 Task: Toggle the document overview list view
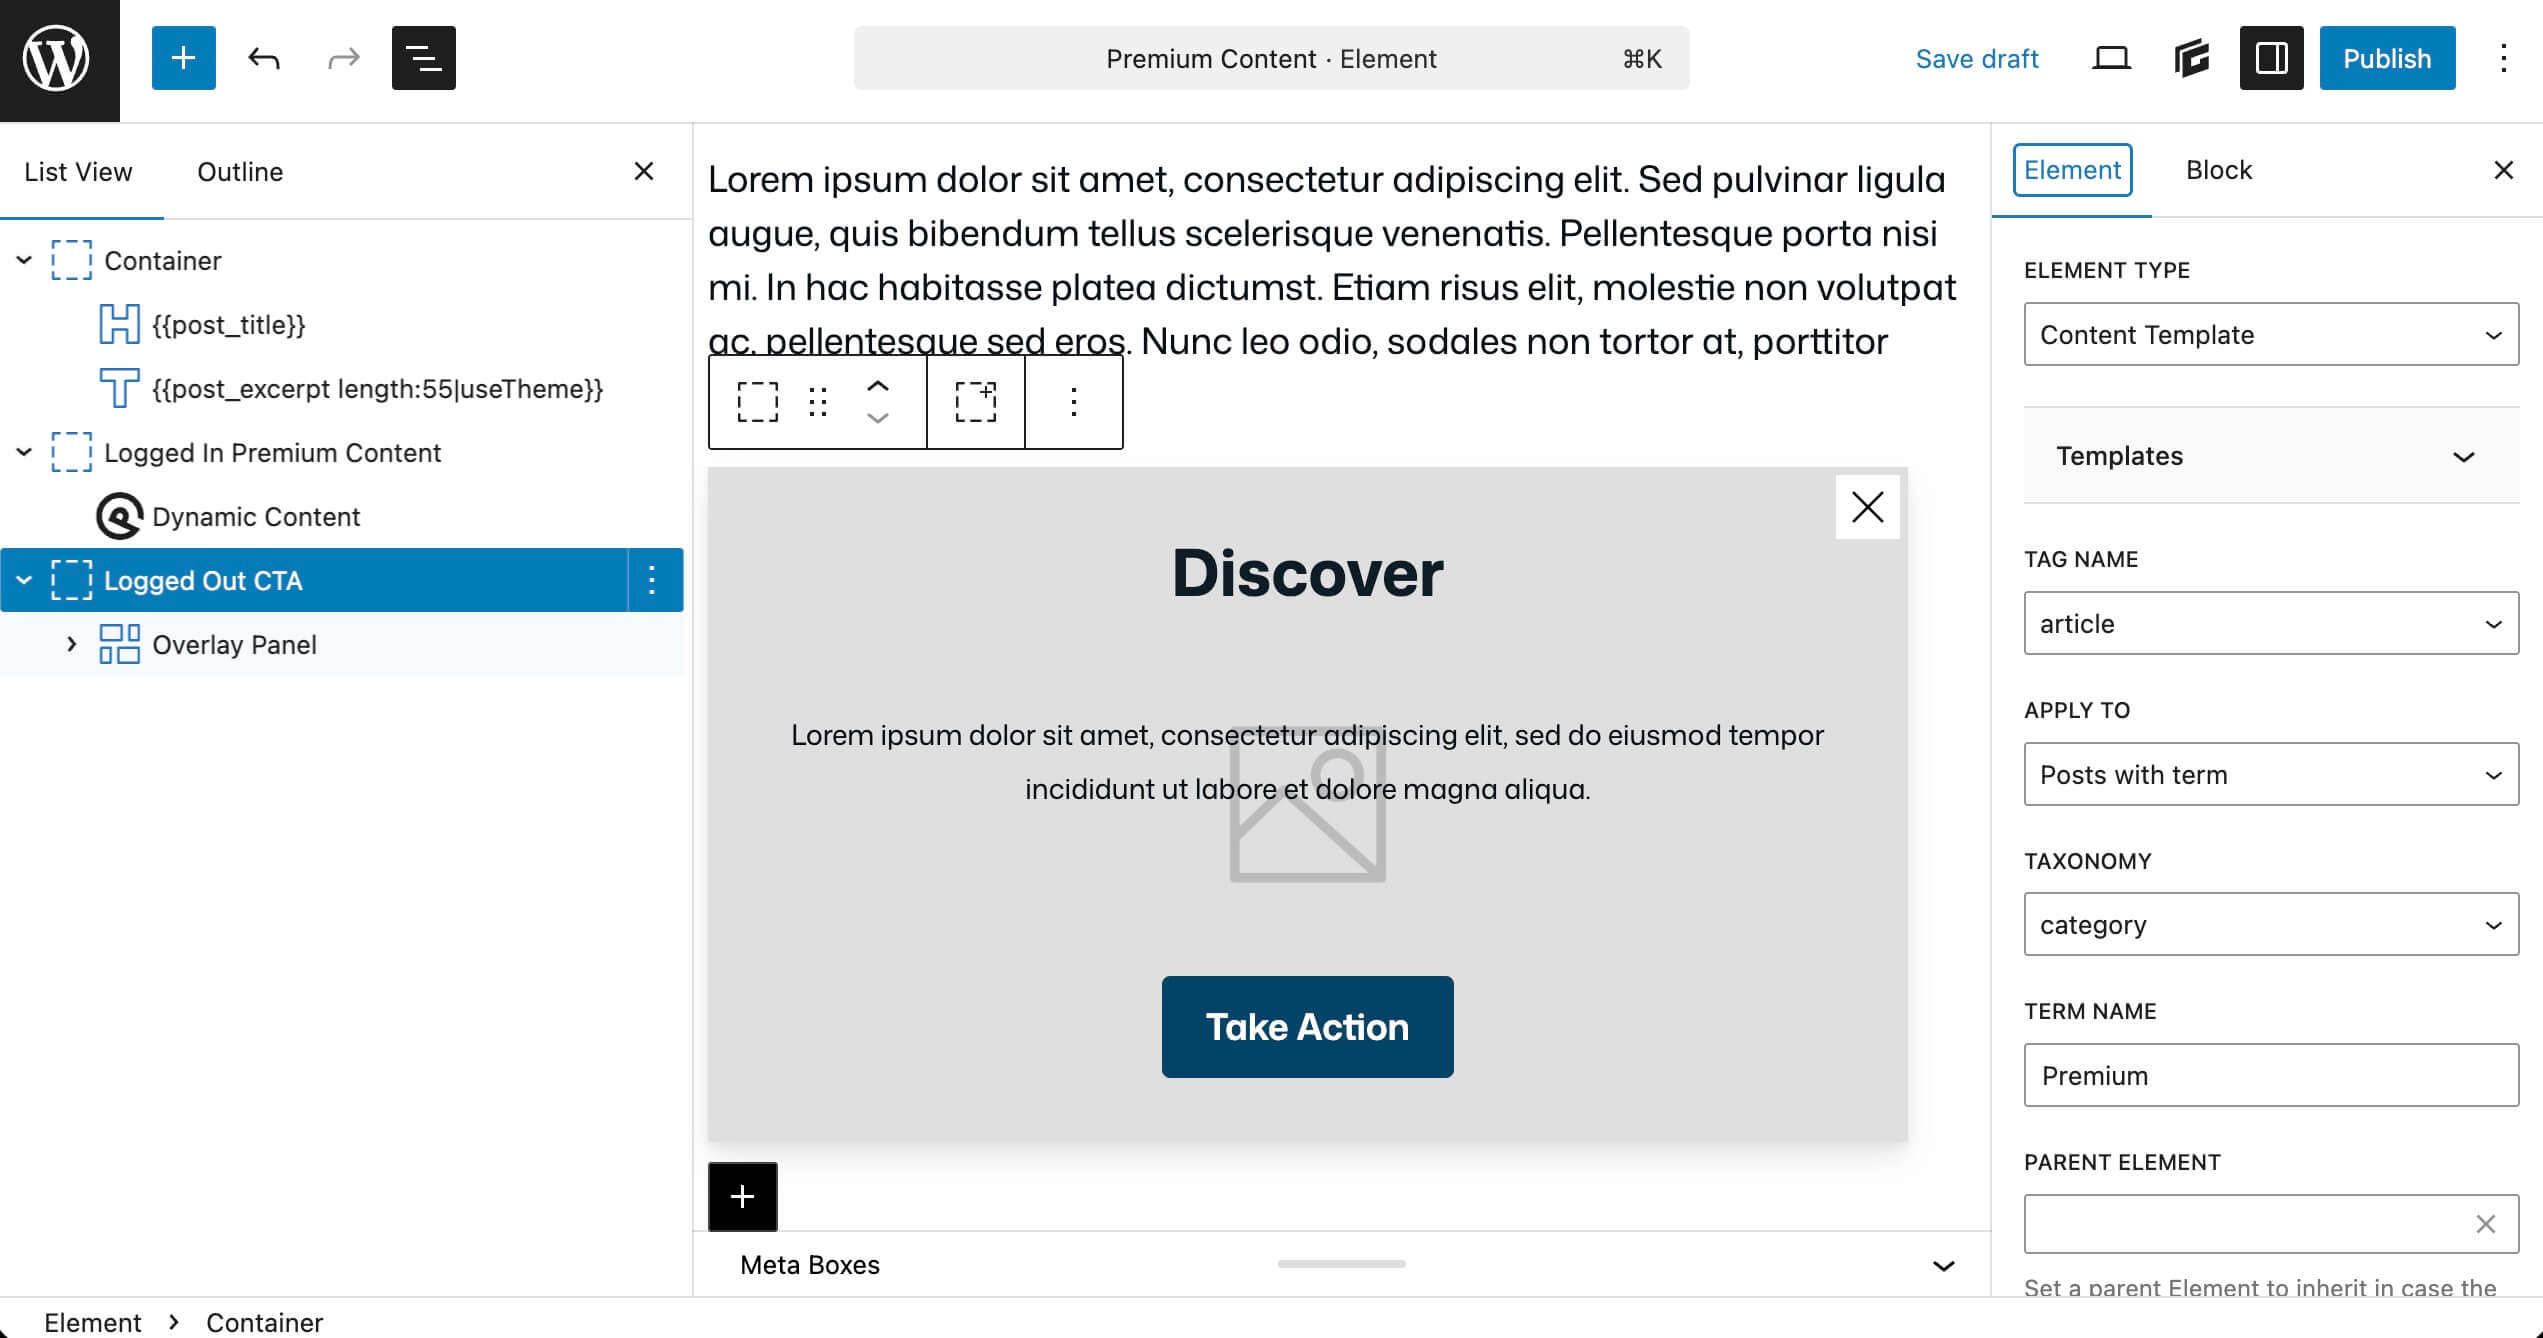(x=423, y=58)
